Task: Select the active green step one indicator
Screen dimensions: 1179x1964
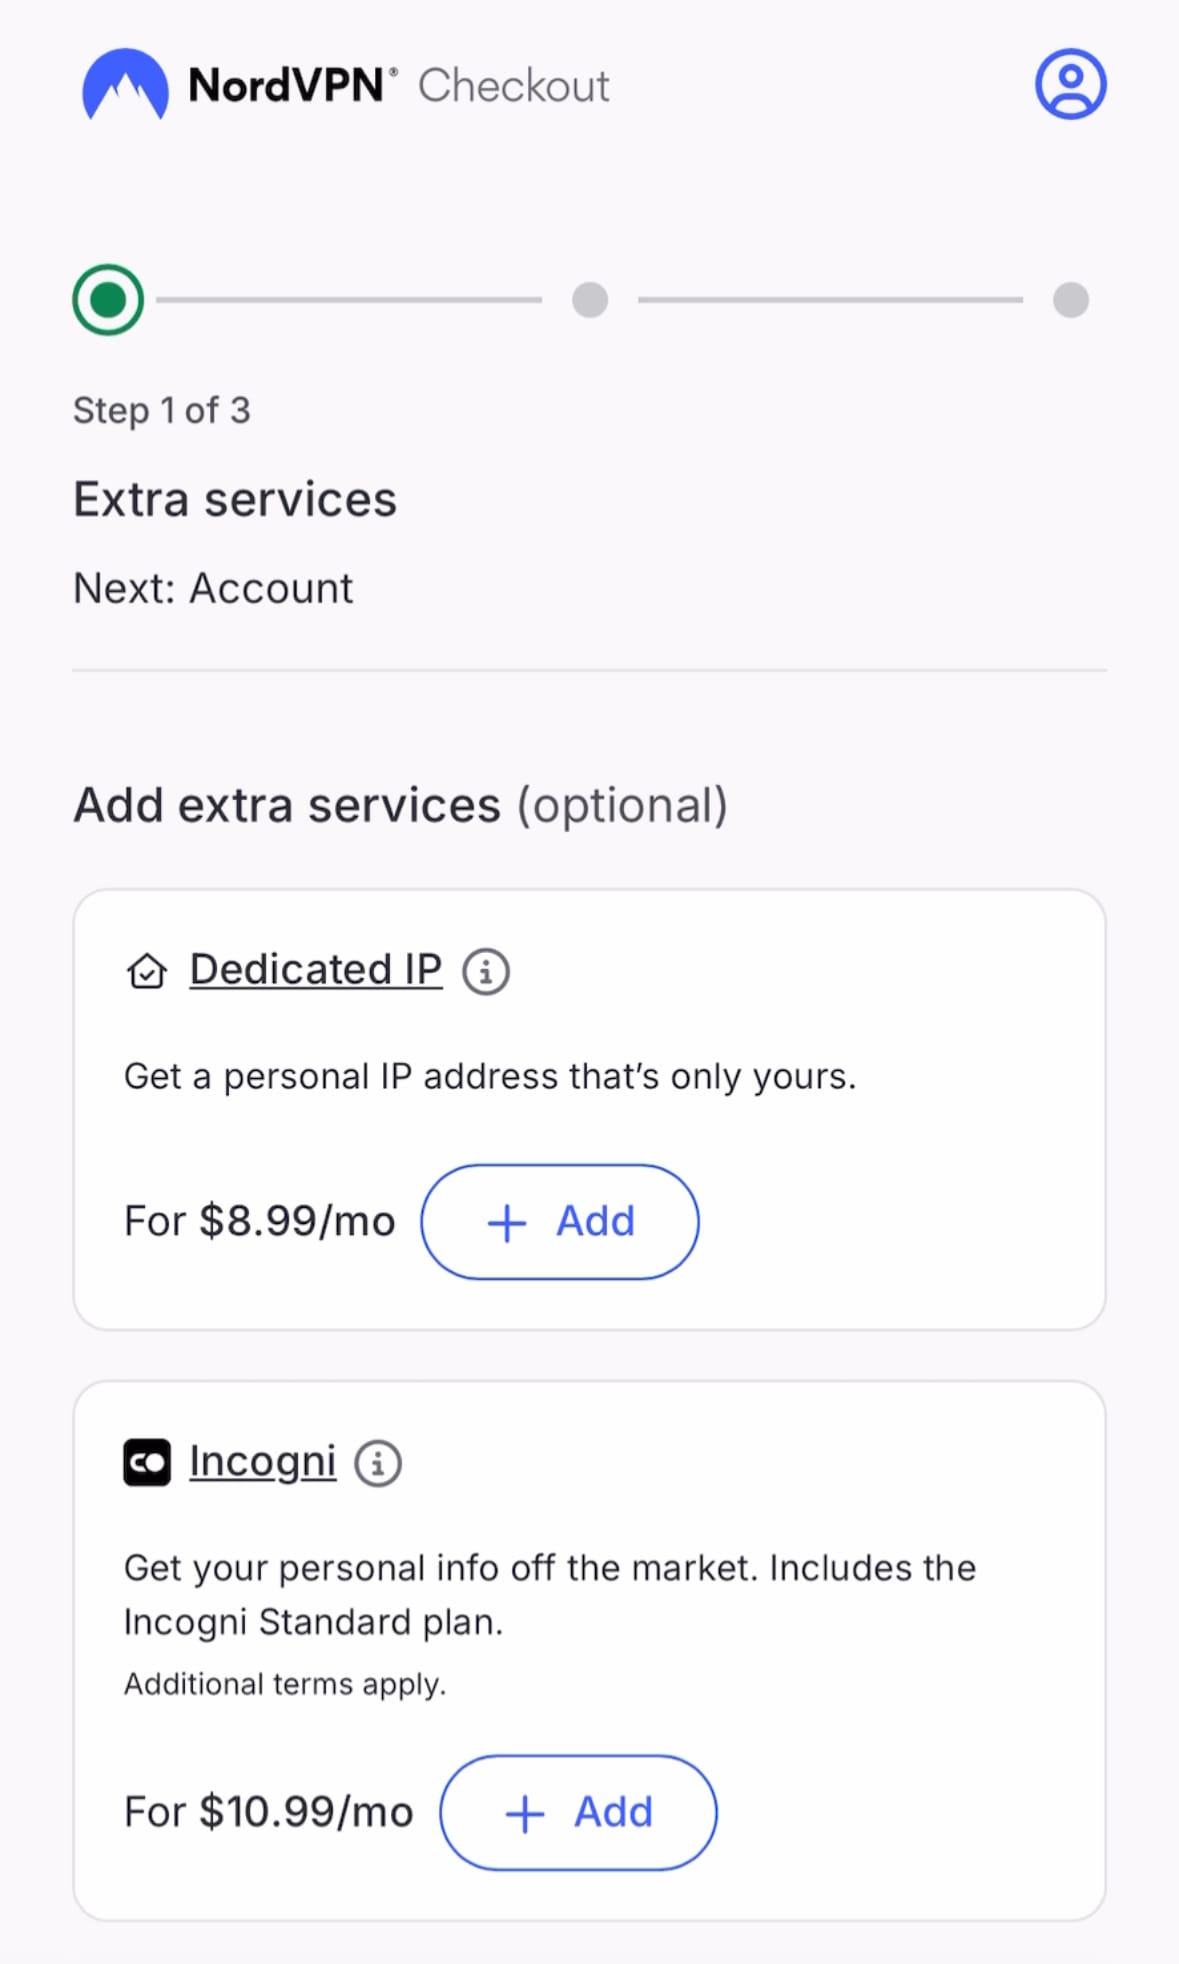Action: click(108, 299)
